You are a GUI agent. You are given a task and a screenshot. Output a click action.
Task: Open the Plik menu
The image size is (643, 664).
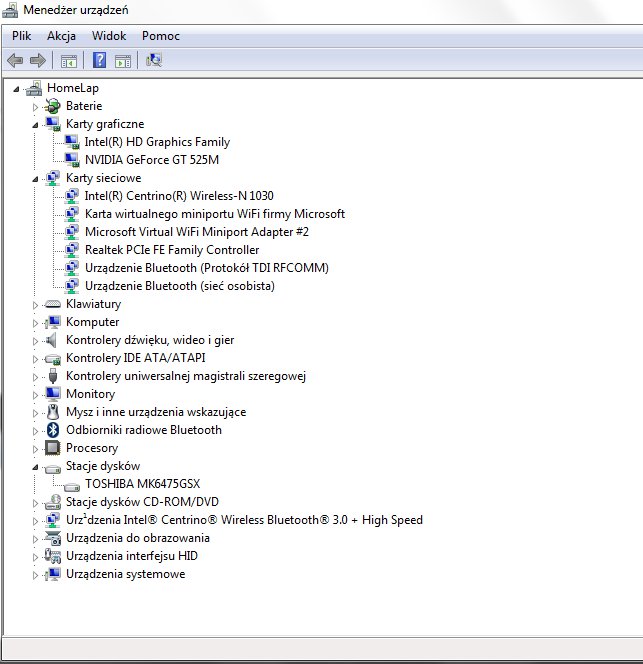21,36
